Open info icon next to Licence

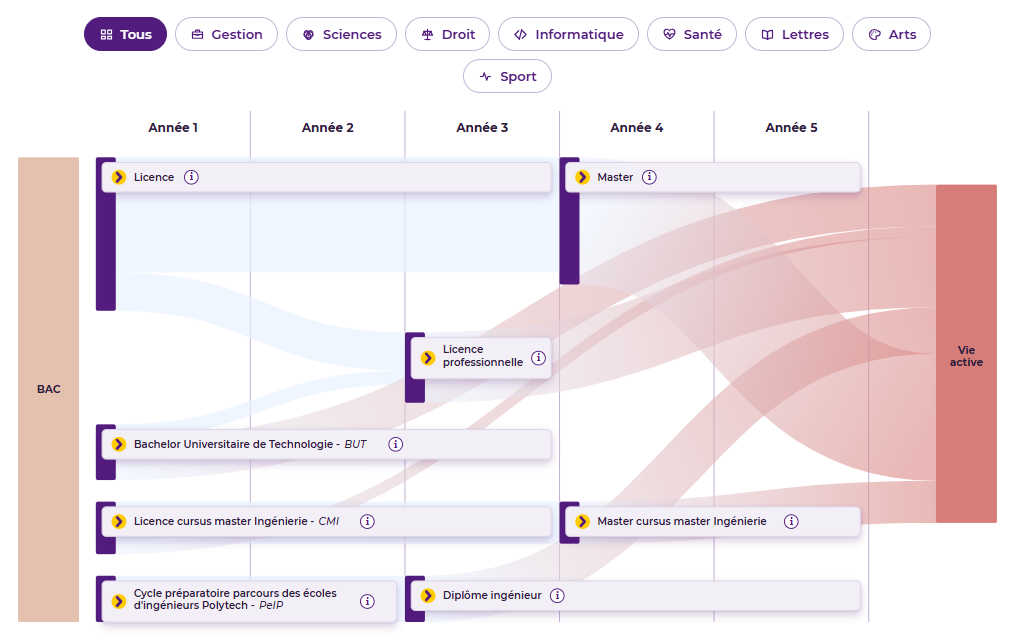coord(191,177)
